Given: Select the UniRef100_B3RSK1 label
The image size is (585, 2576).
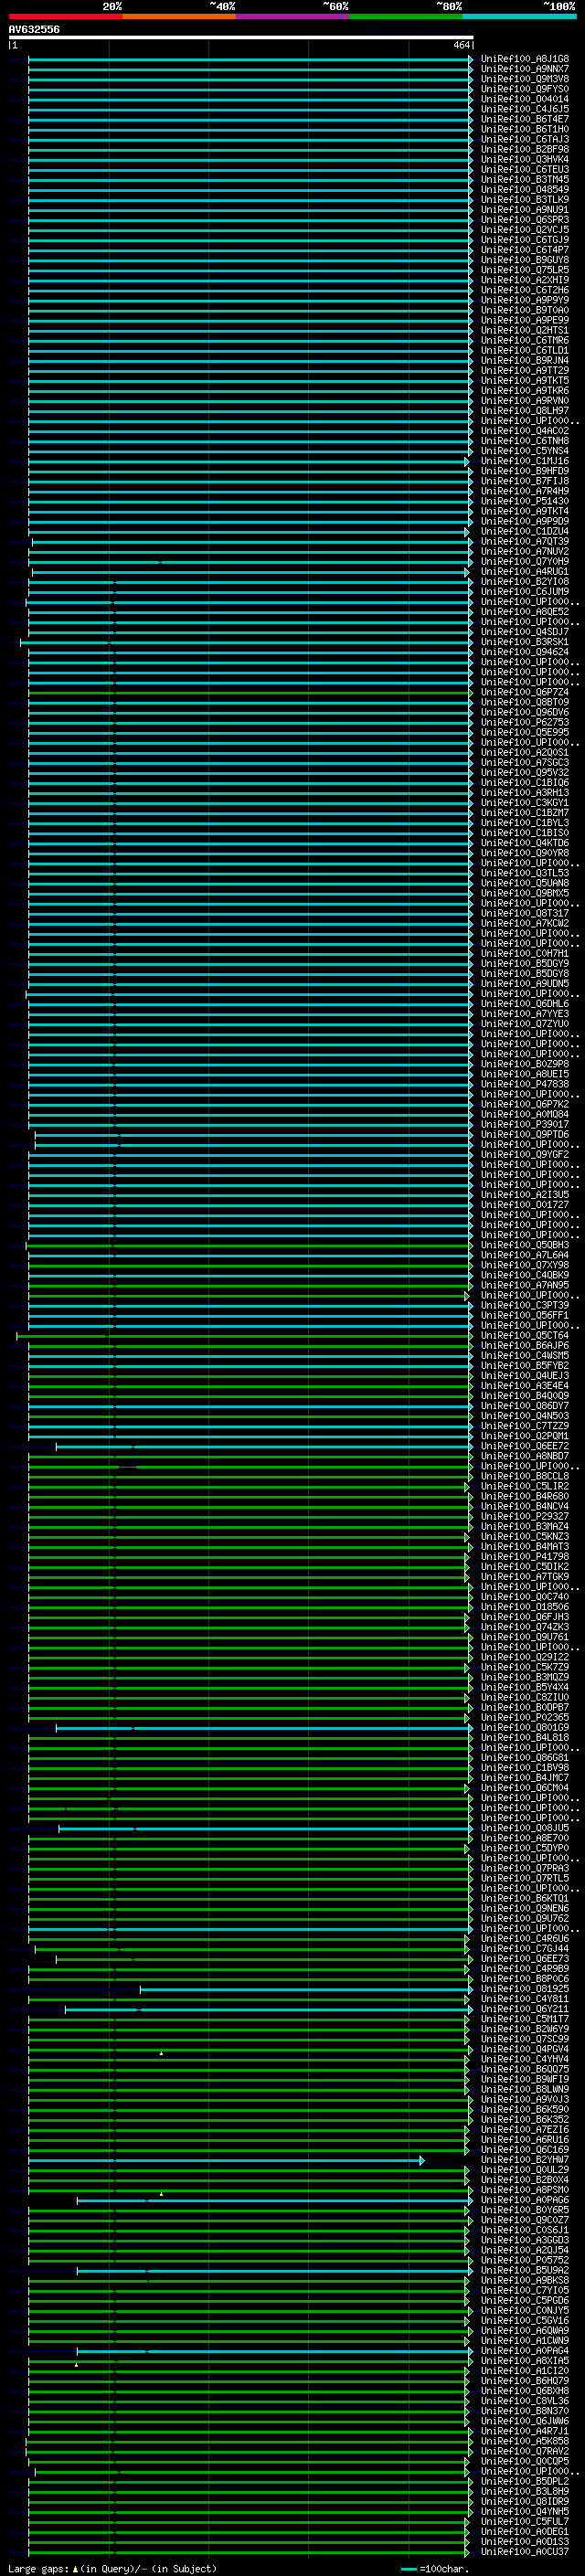Looking at the screenshot, I should click(x=525, y=642).
